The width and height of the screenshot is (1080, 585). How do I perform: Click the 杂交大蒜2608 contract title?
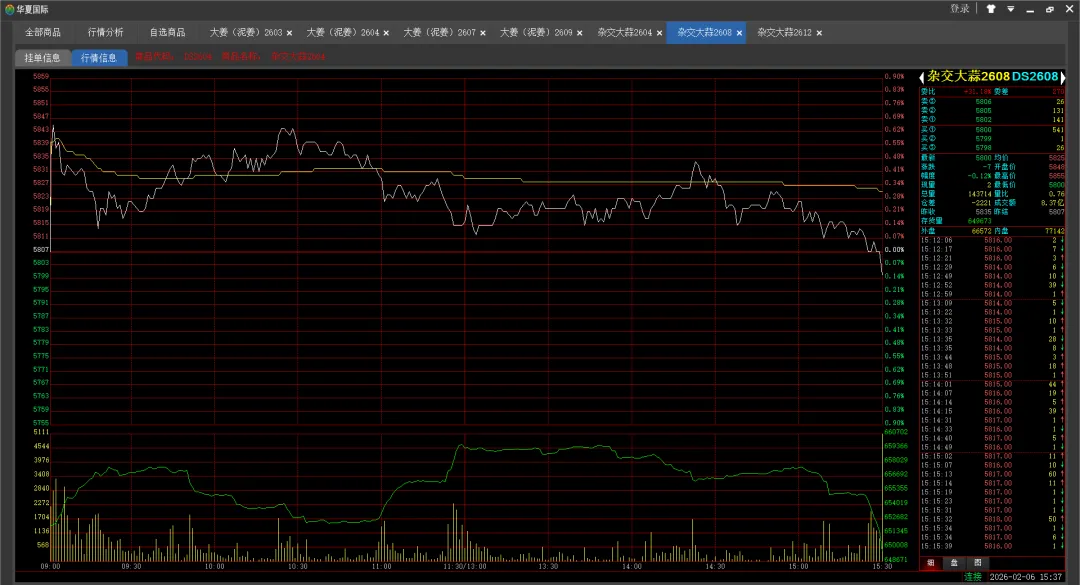pos(968,76)
